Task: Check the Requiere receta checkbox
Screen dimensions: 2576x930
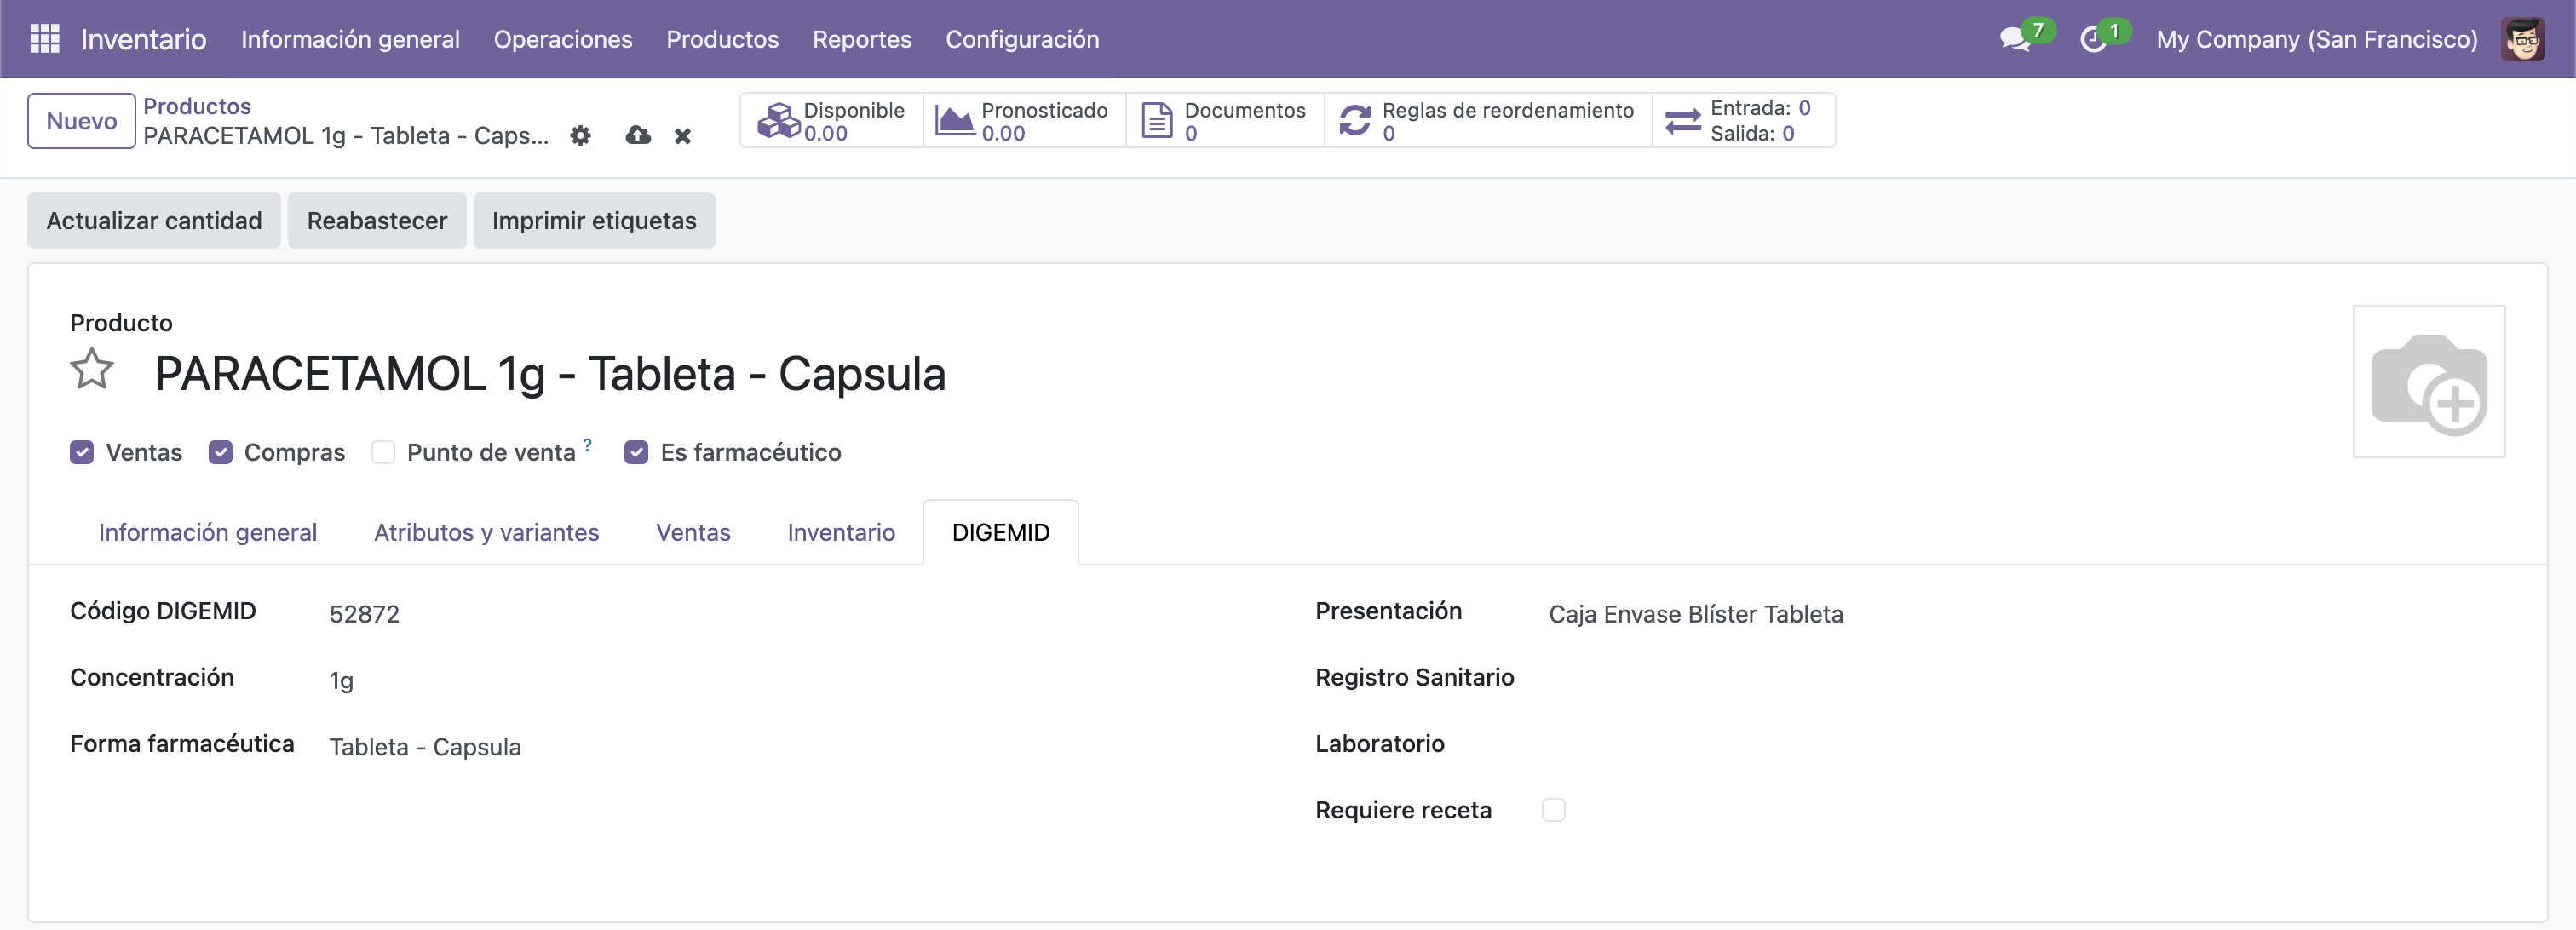Action: [1553, 810]
